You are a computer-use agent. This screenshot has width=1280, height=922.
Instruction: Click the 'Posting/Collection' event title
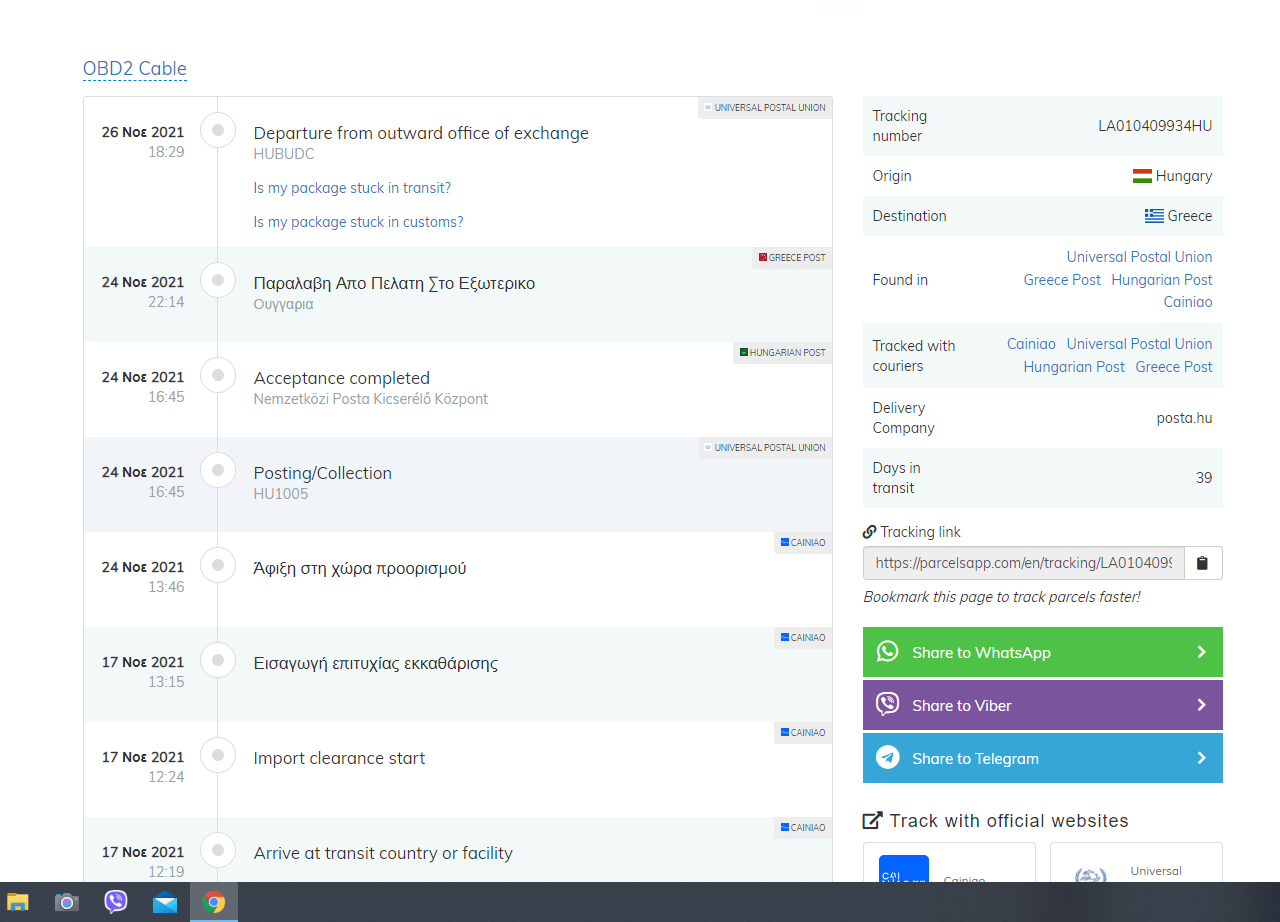[x=323, y=473]
